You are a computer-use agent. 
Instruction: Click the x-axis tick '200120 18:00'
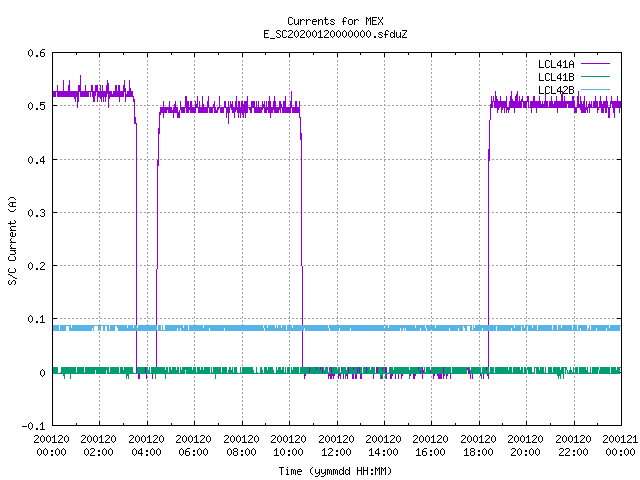[x=478, y=446]
